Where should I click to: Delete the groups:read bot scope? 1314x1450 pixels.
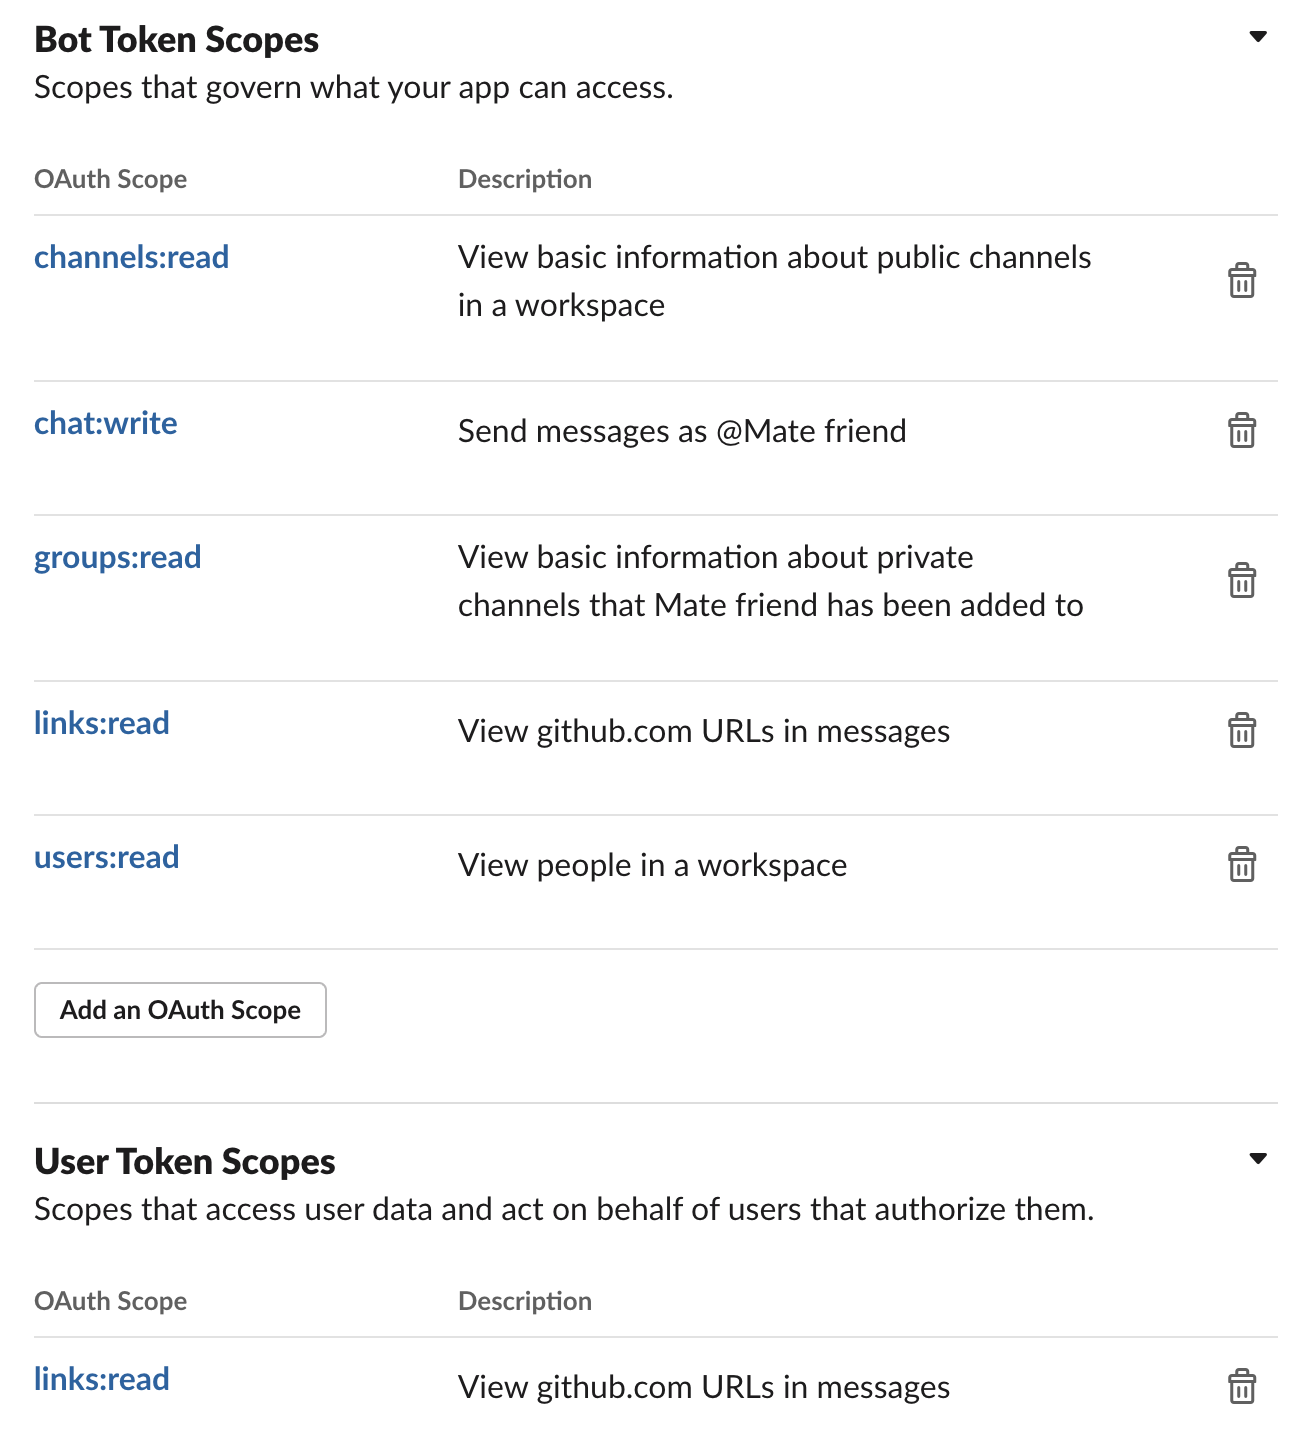point(1241,581)
